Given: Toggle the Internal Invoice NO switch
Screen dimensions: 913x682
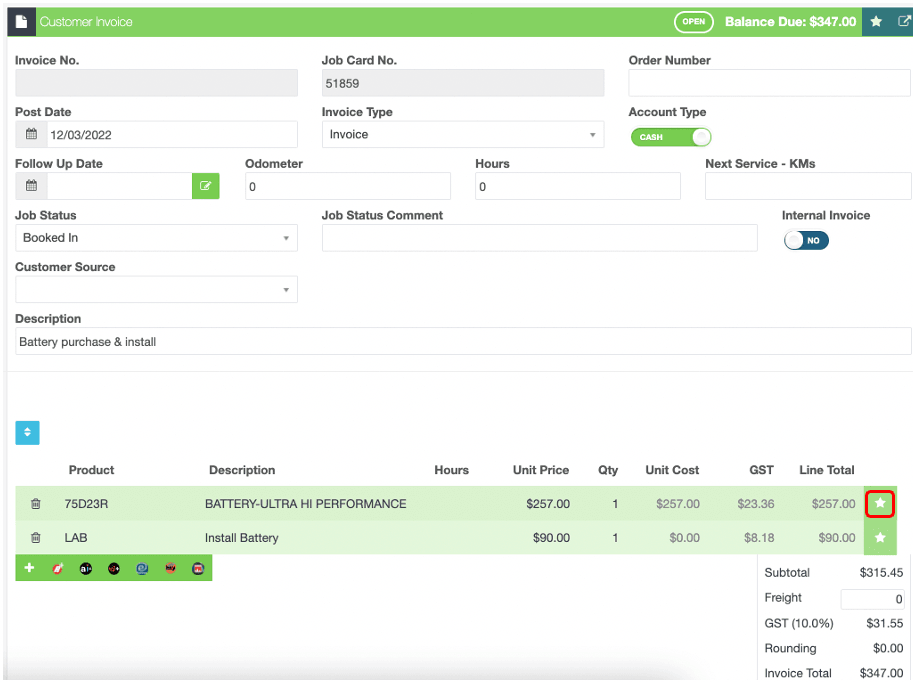Looking at the screenshot, I should [x=806, y=241].
